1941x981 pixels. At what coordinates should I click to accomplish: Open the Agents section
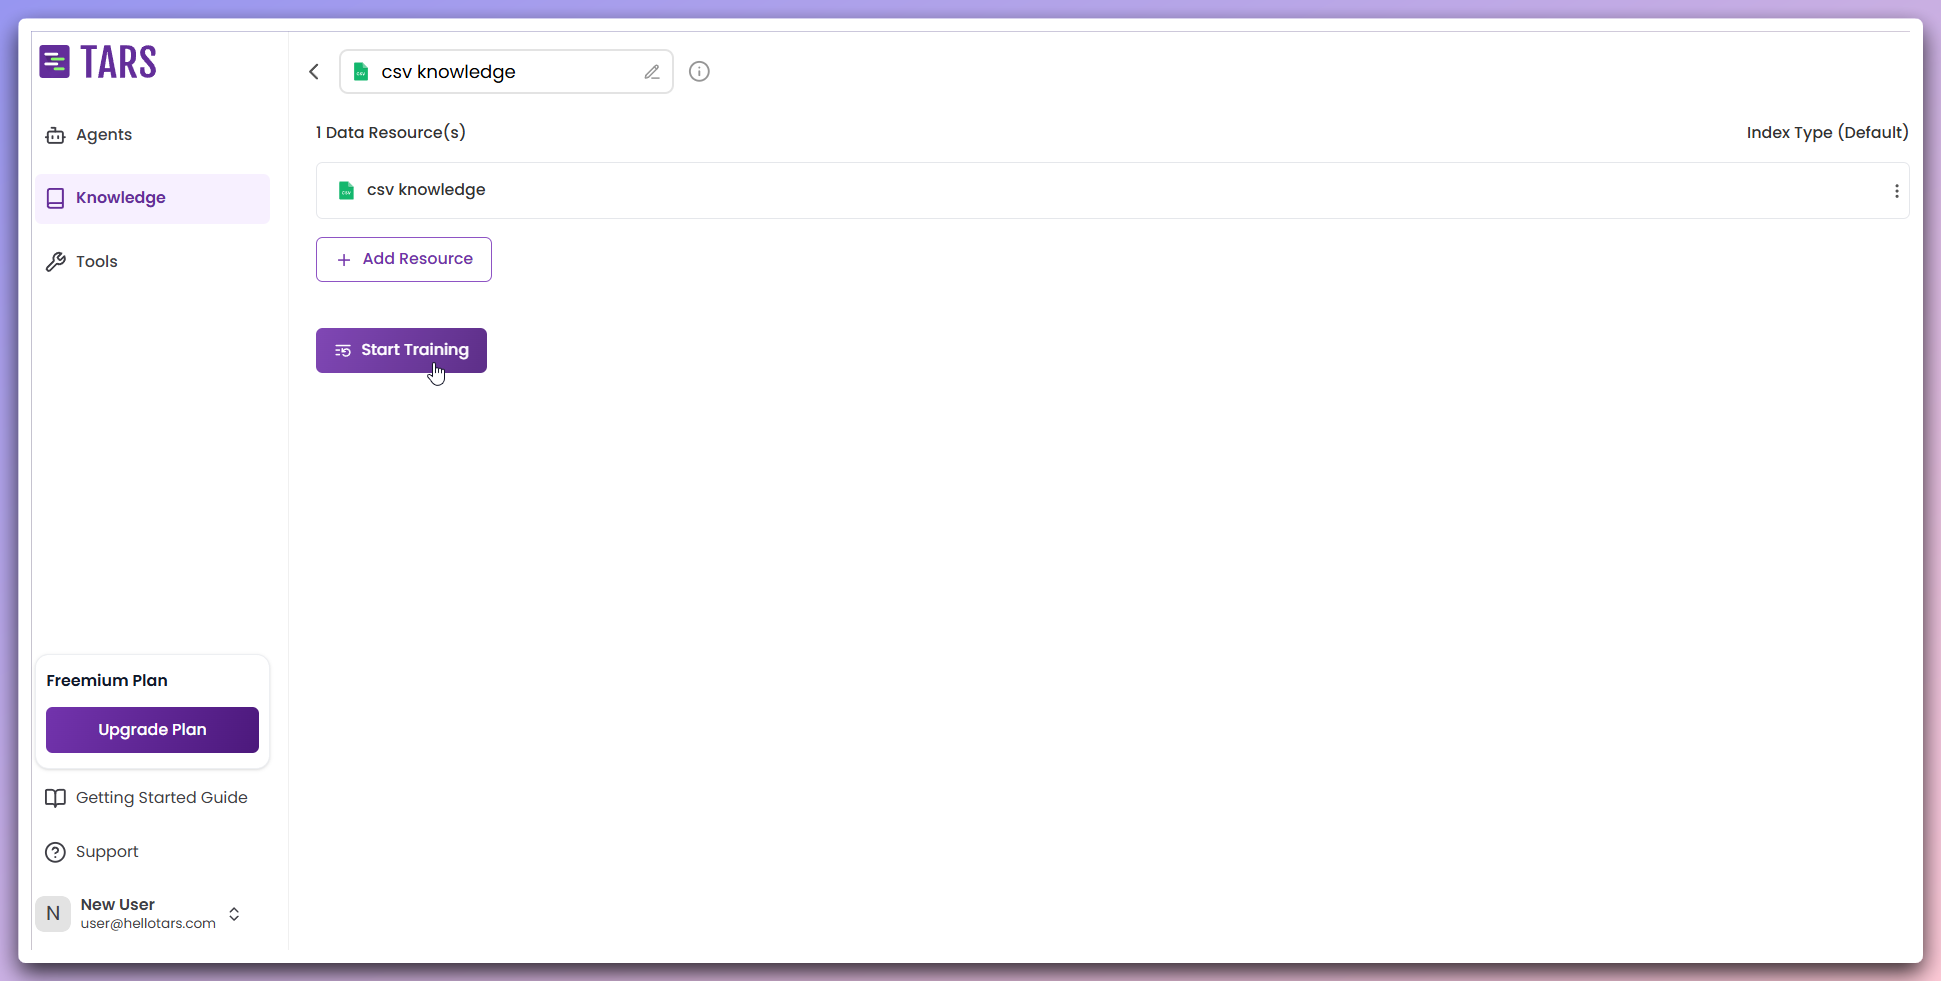(152, 135)
